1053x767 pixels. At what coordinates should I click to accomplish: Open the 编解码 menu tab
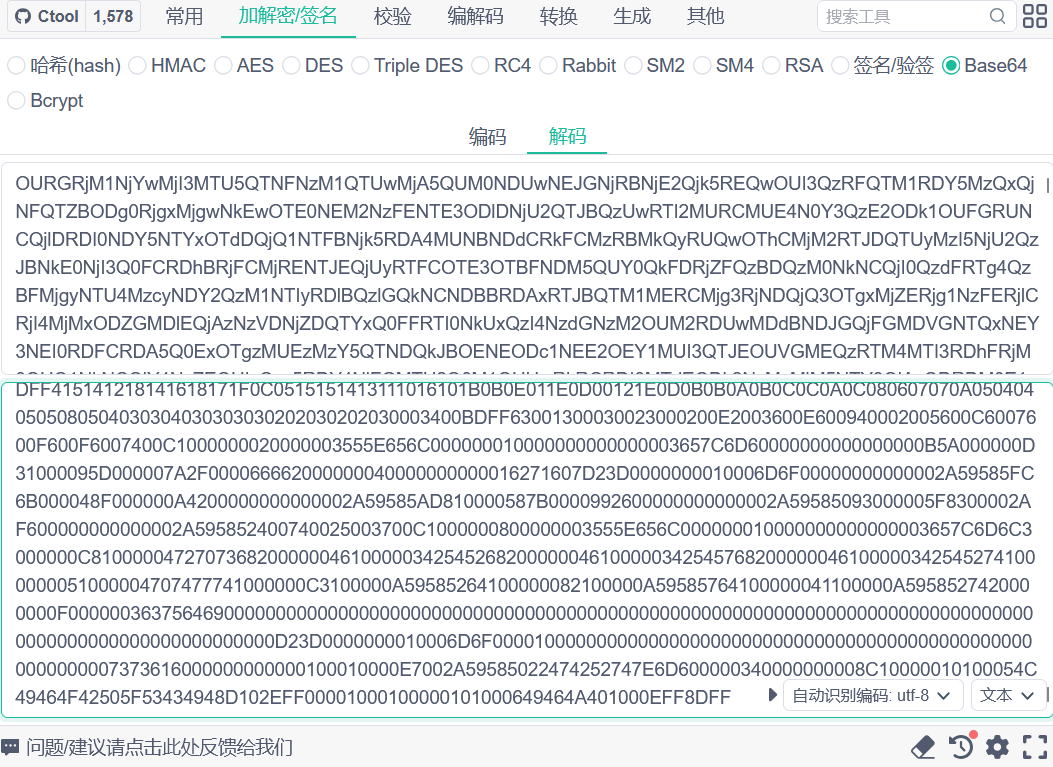click(x=475, y=17)
